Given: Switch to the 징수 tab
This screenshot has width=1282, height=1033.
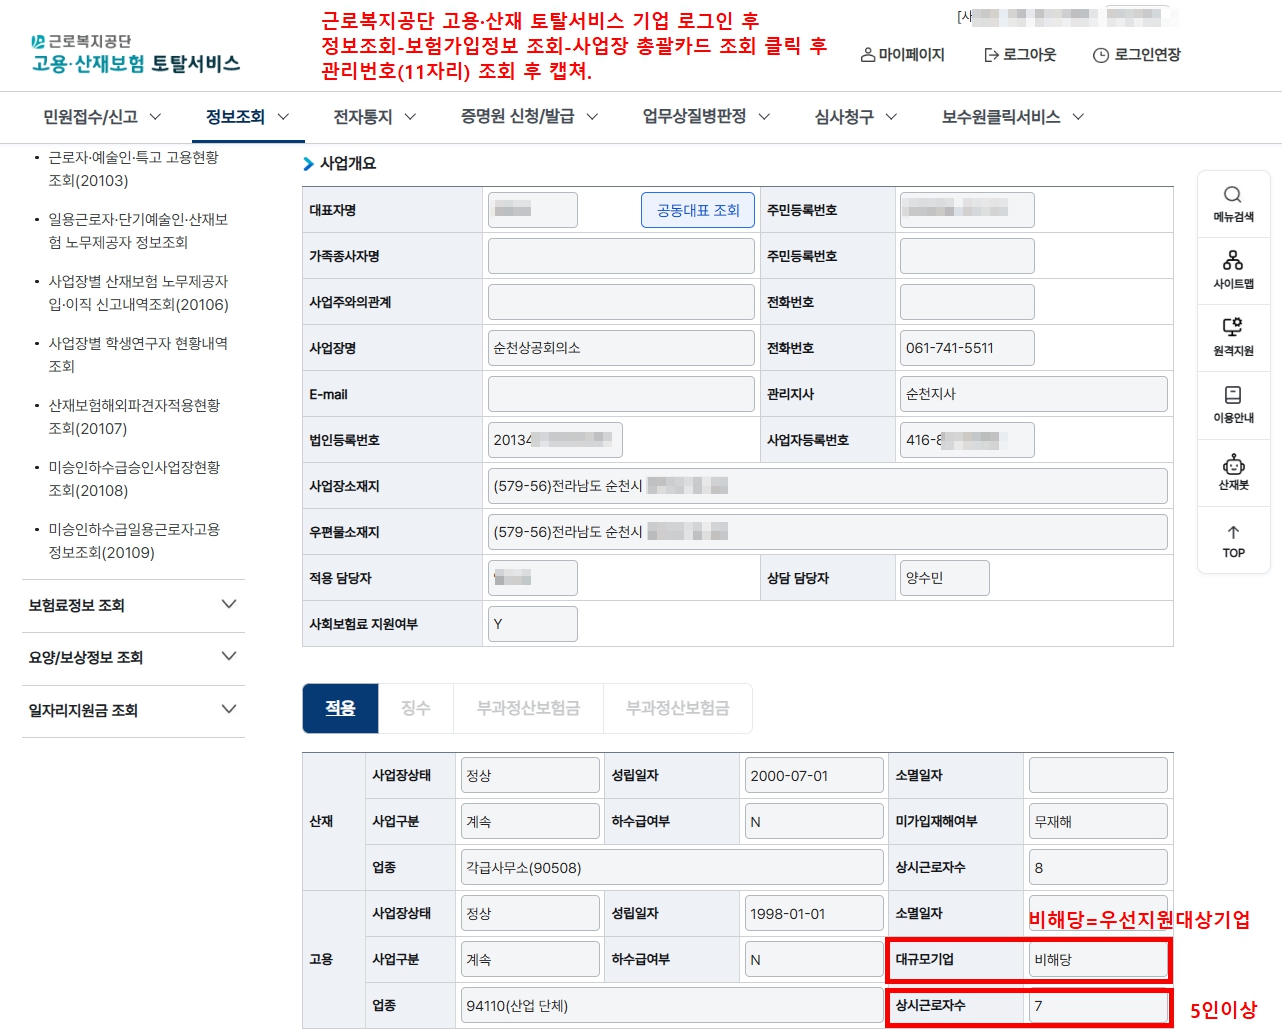Looking at the screenshot, I should click(415, 708).
